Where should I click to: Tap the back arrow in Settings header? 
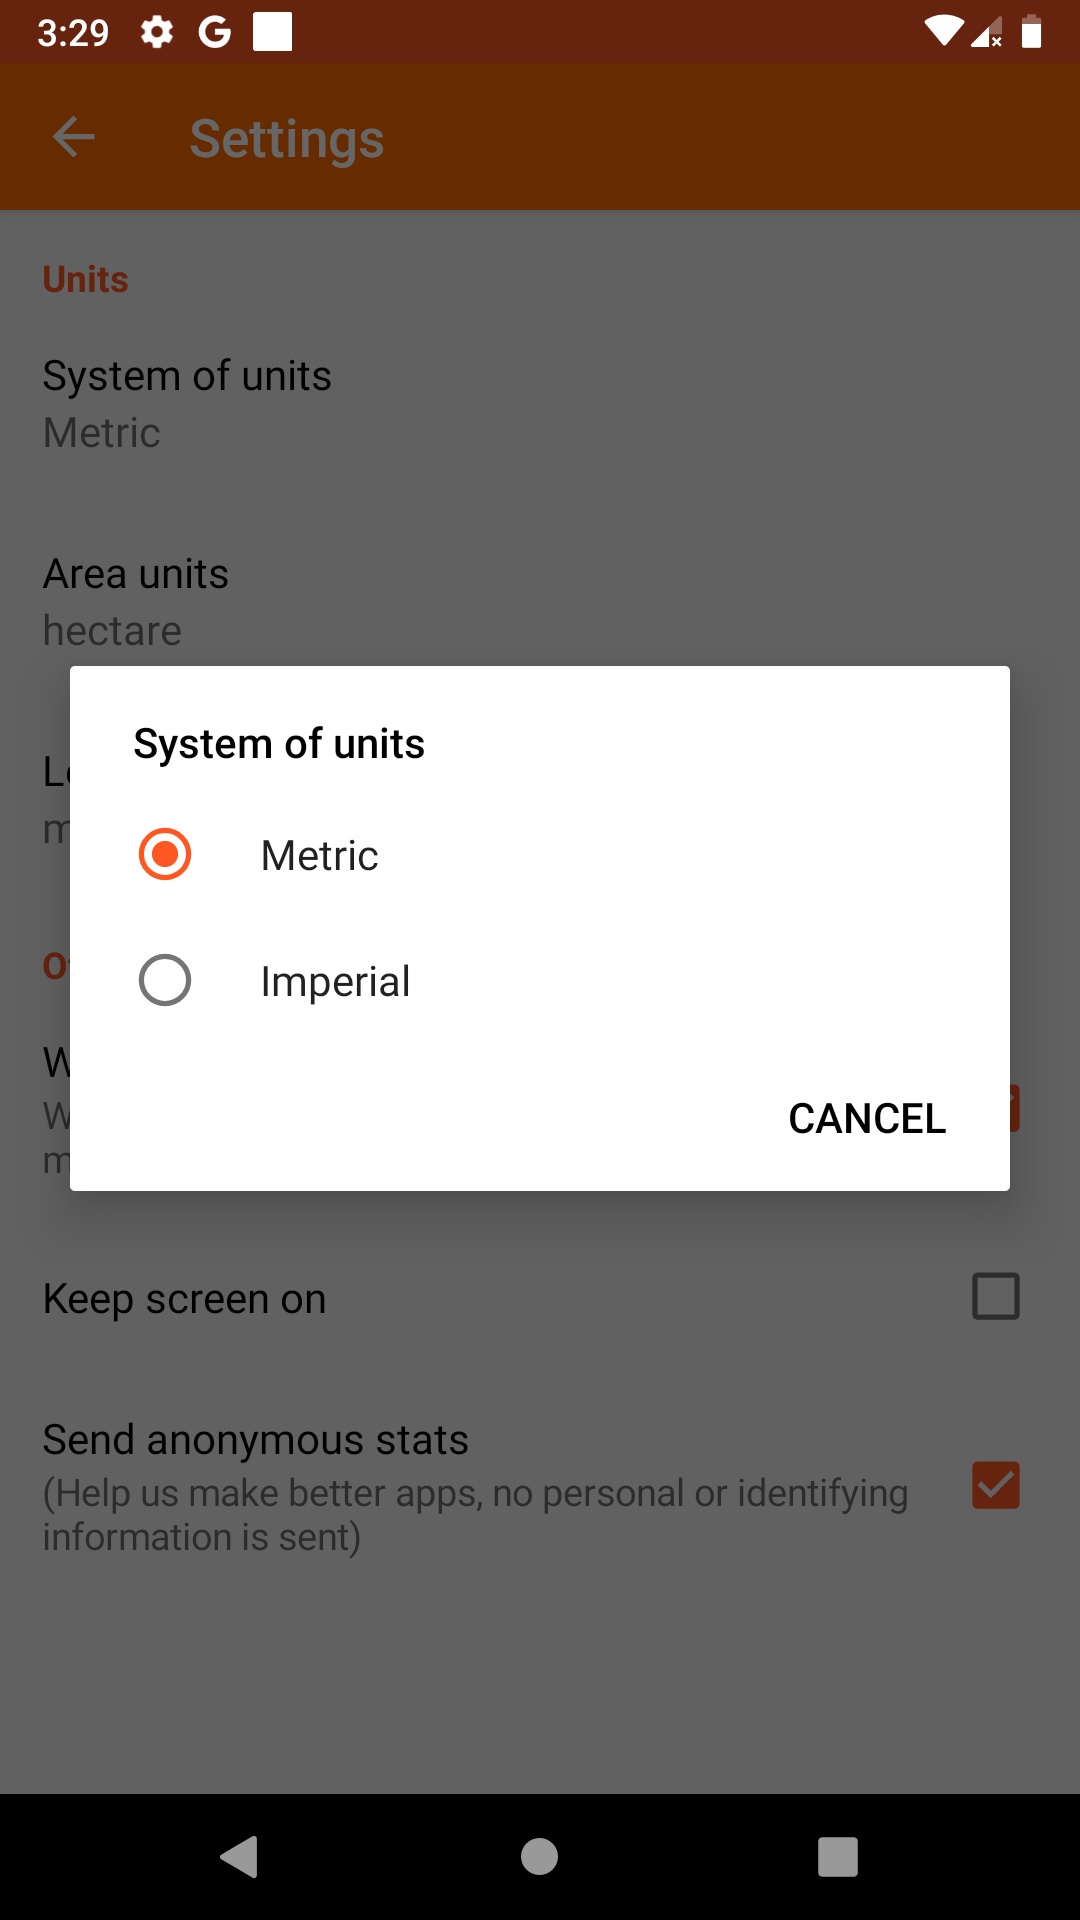click(x=73, y=137)
